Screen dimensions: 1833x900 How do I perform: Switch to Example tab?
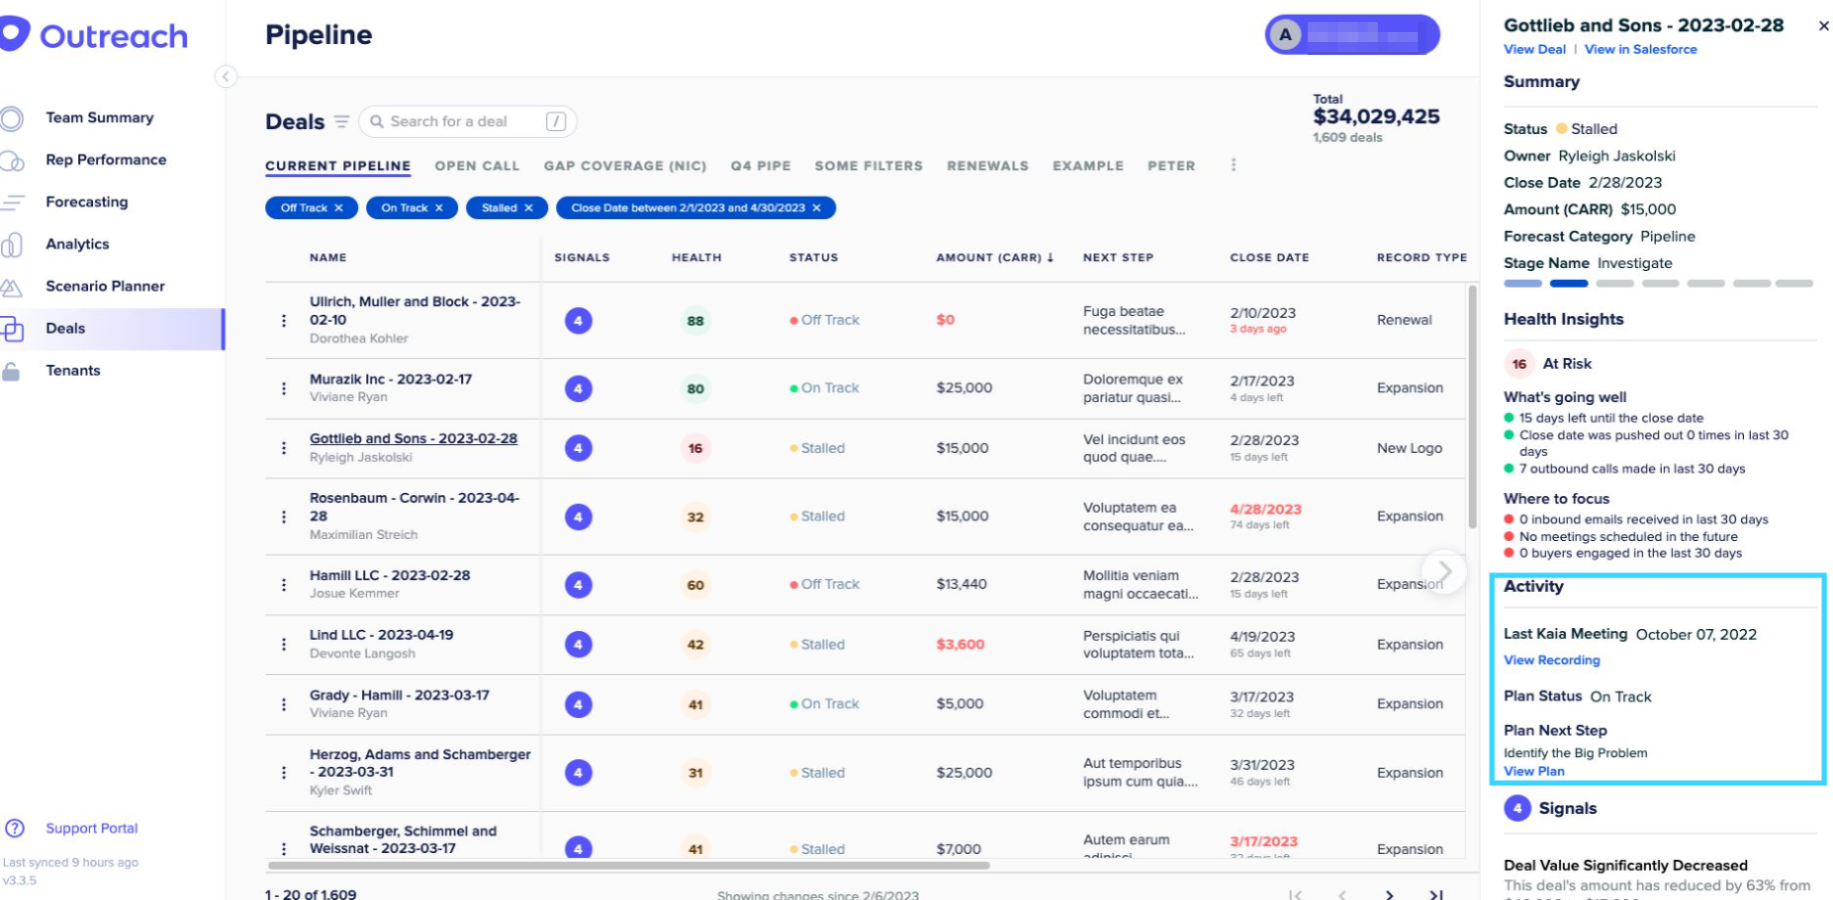pos(1087,166)
